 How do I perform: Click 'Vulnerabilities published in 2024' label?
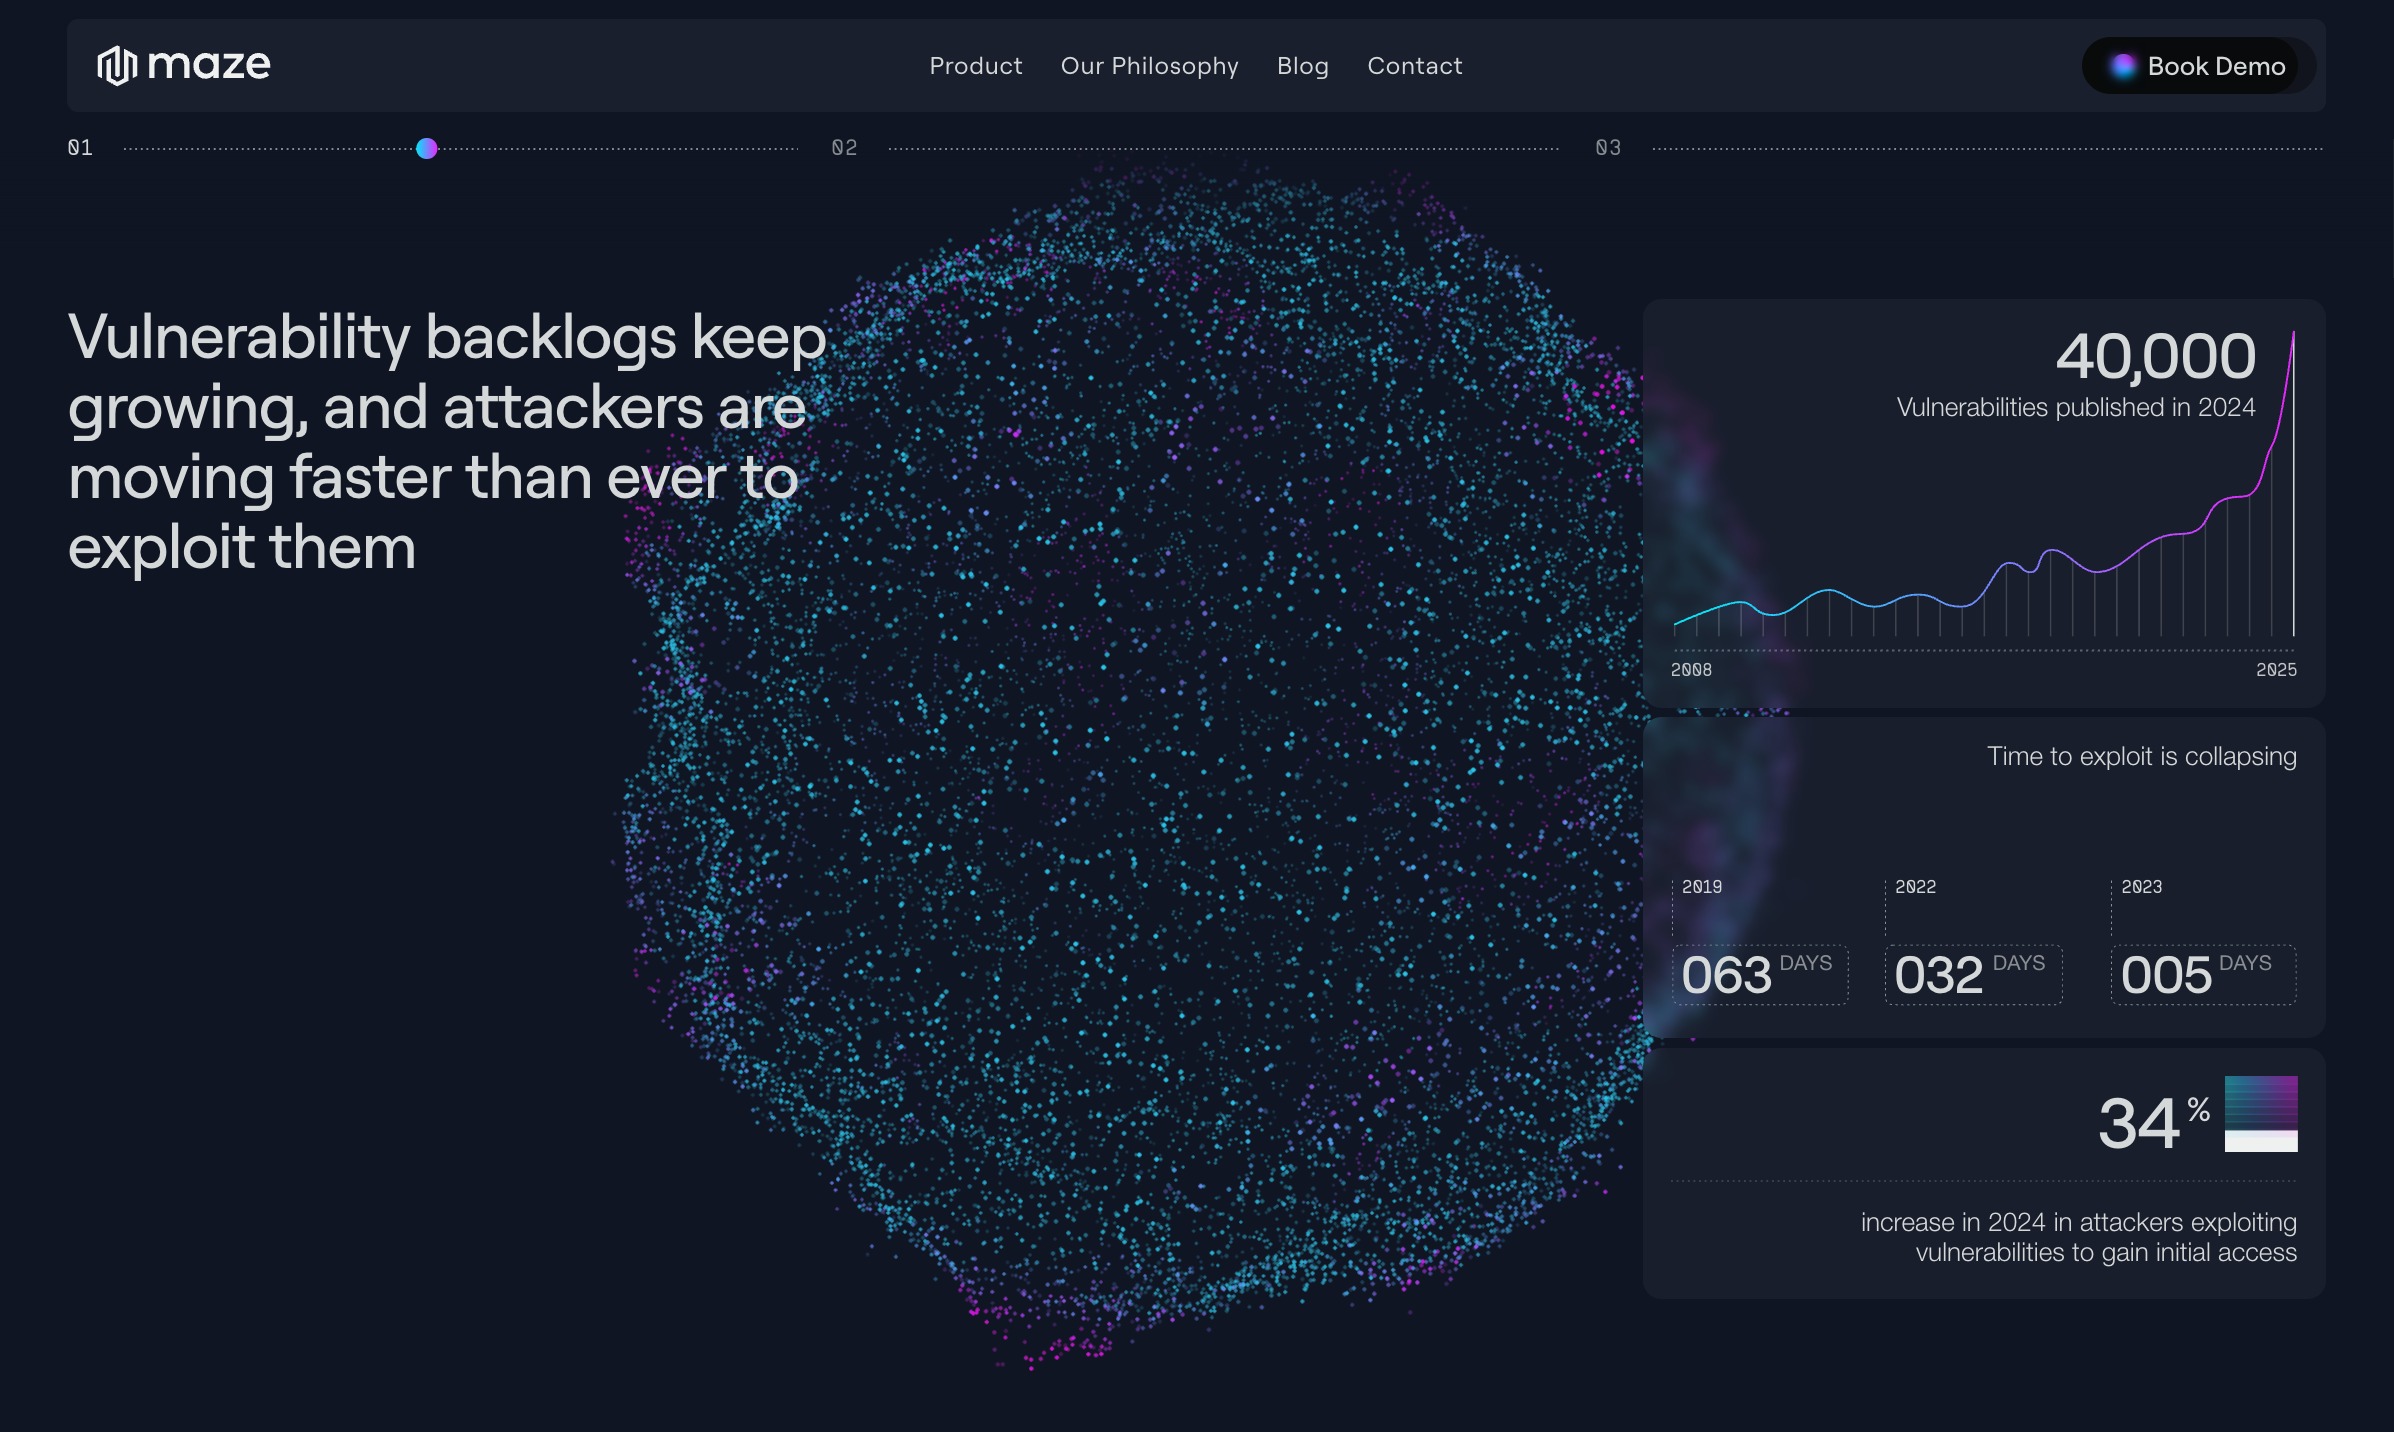[x=2076, y=407]
